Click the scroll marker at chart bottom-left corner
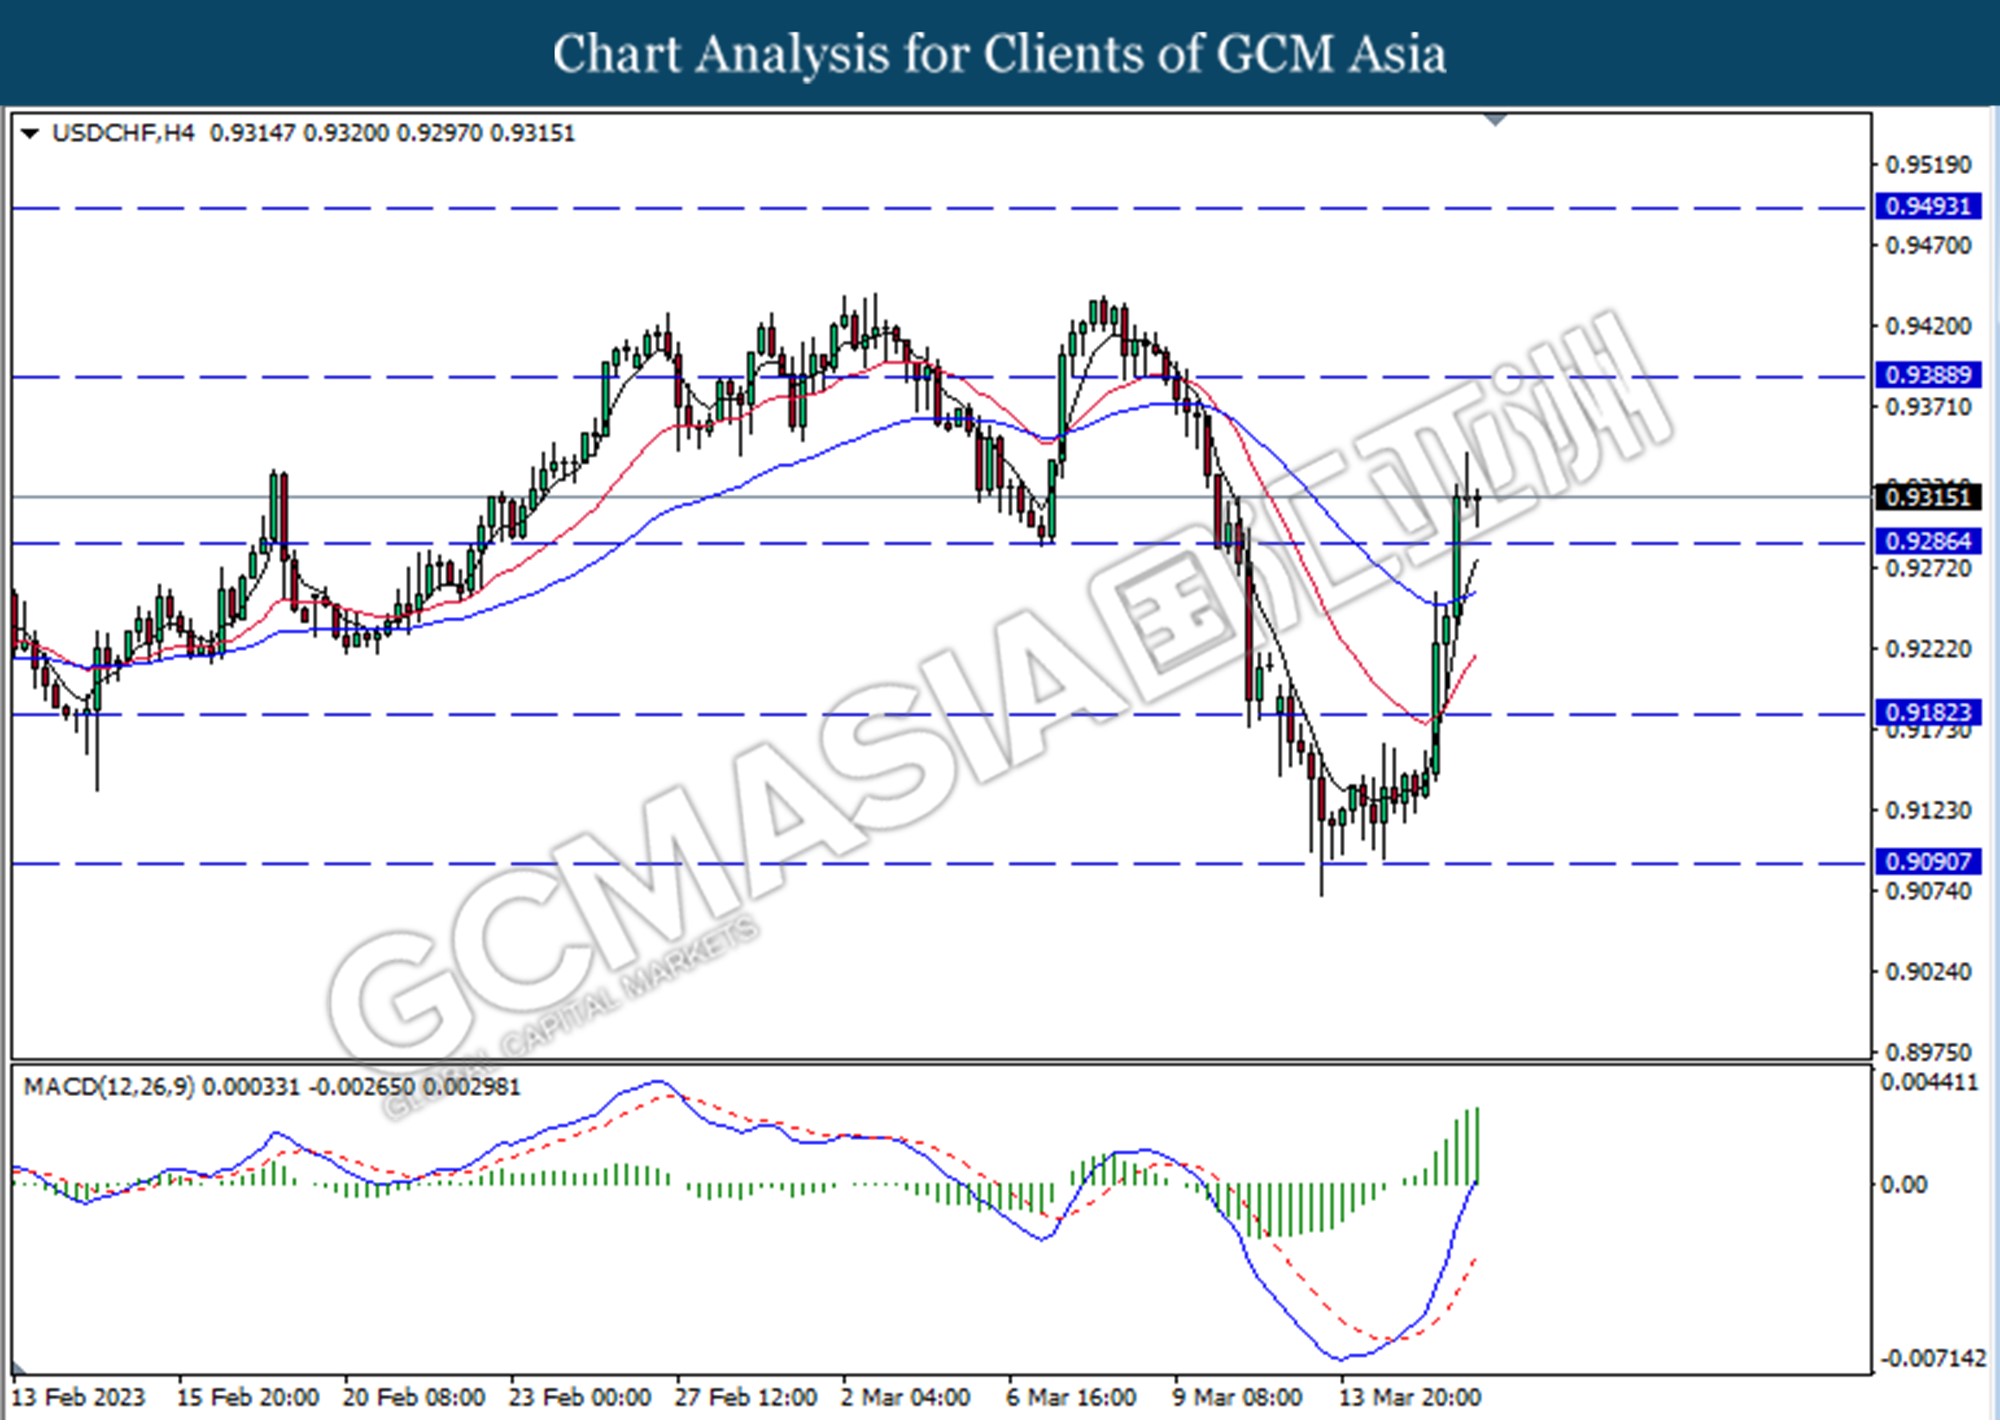 [x=18, y=1367]
